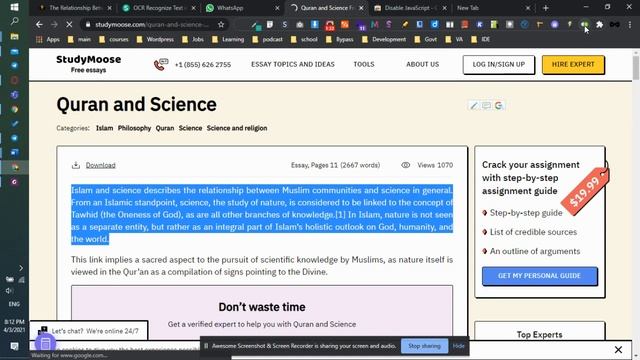Go back to the previous page
Viewport: 640px width, 360px height.
point(39,24)
